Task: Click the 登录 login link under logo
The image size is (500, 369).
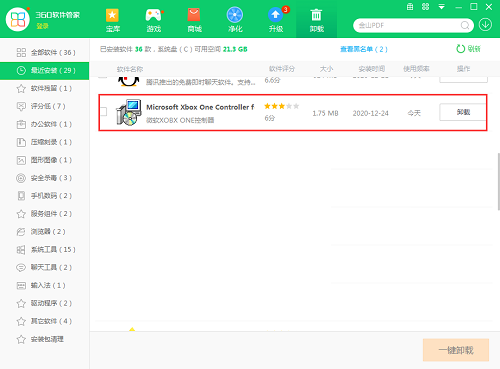Action: tap(42, 26)
